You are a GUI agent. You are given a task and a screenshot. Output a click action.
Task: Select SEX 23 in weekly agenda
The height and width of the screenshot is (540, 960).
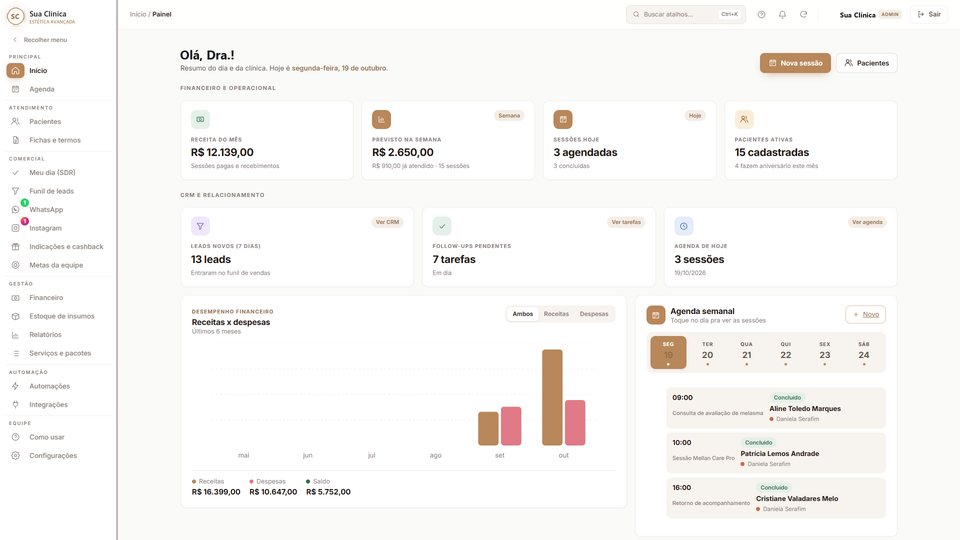click(825, 352)
